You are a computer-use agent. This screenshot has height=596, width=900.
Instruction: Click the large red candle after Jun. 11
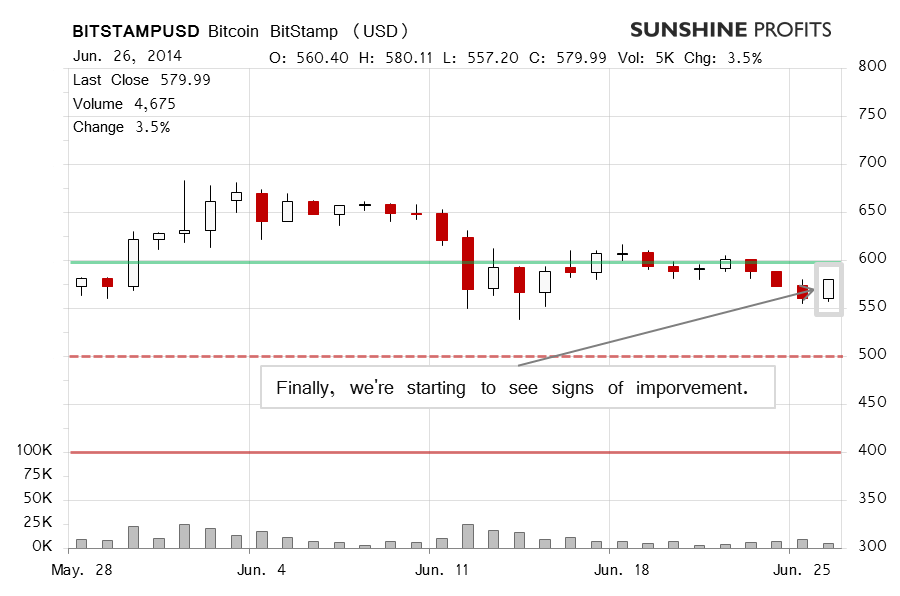[x=468, y=264]
